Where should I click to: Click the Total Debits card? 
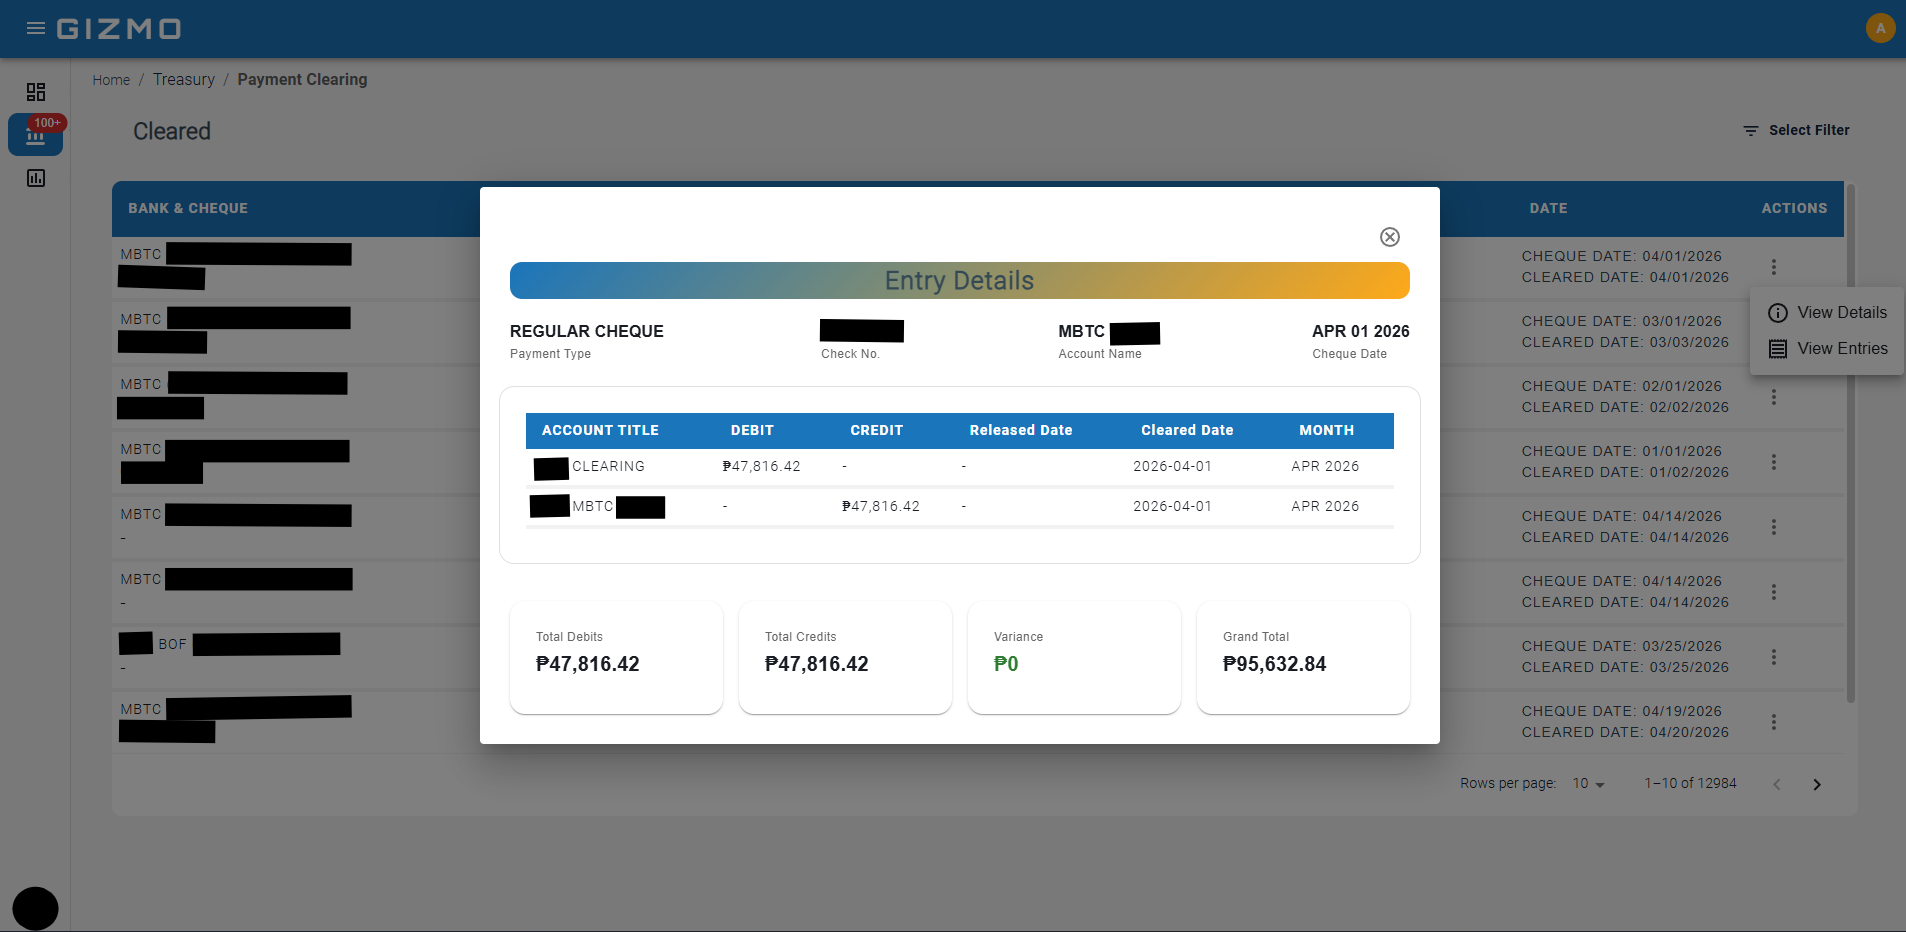[x=616, y=657]
